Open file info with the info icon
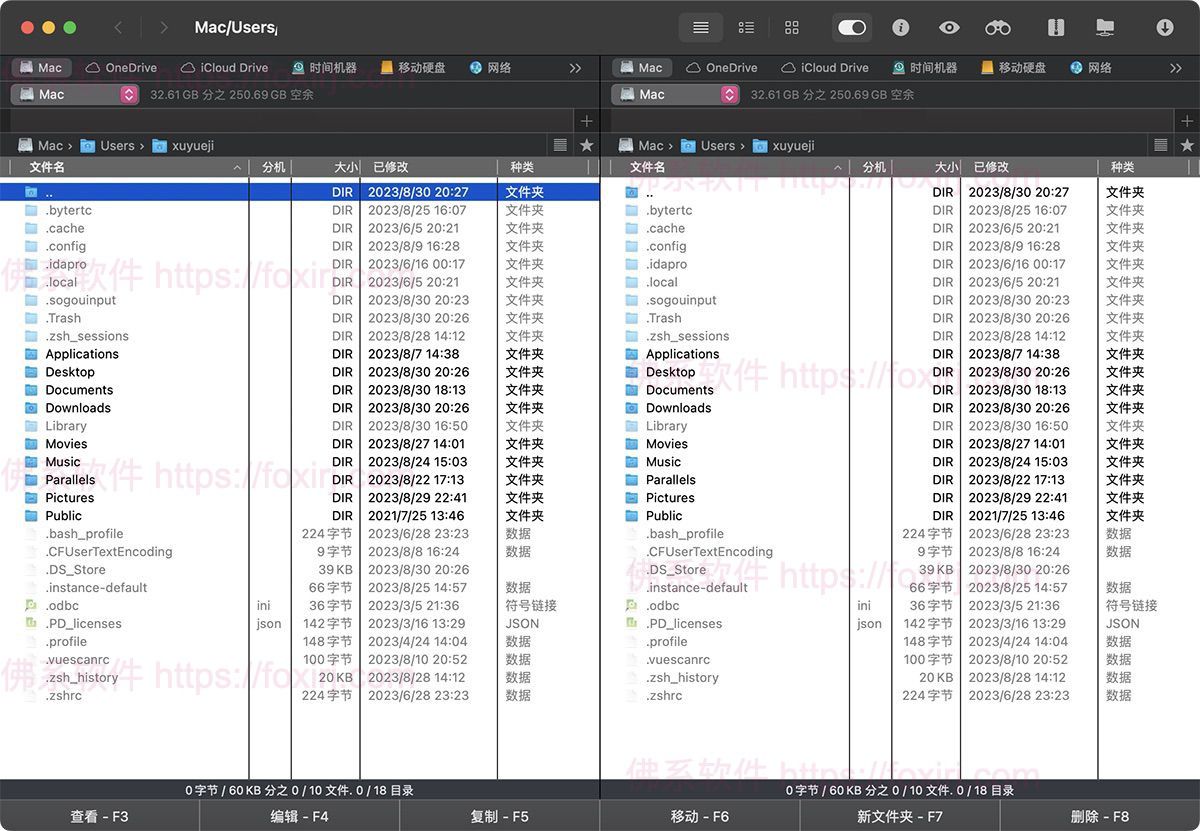The image size is (1200, 831). 902,27
